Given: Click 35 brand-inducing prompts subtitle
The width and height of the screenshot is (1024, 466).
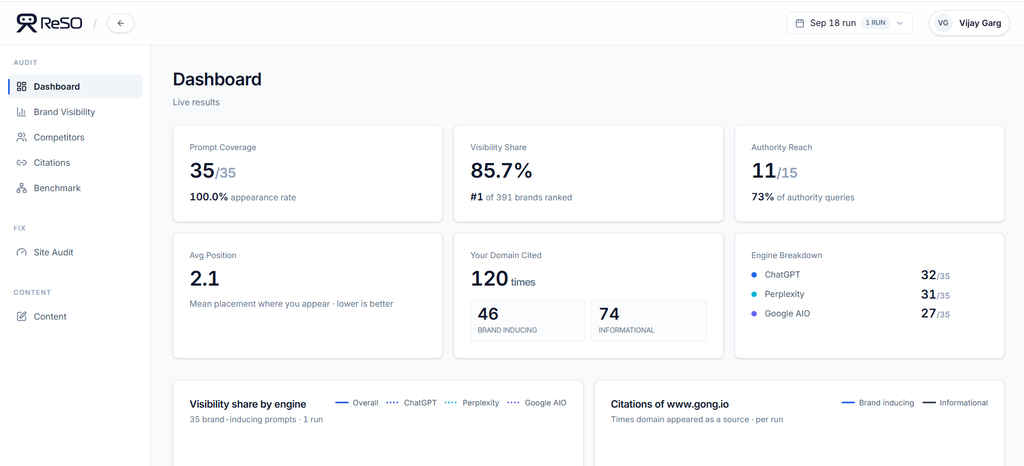Looking at the screenshot, I should 256,419.
